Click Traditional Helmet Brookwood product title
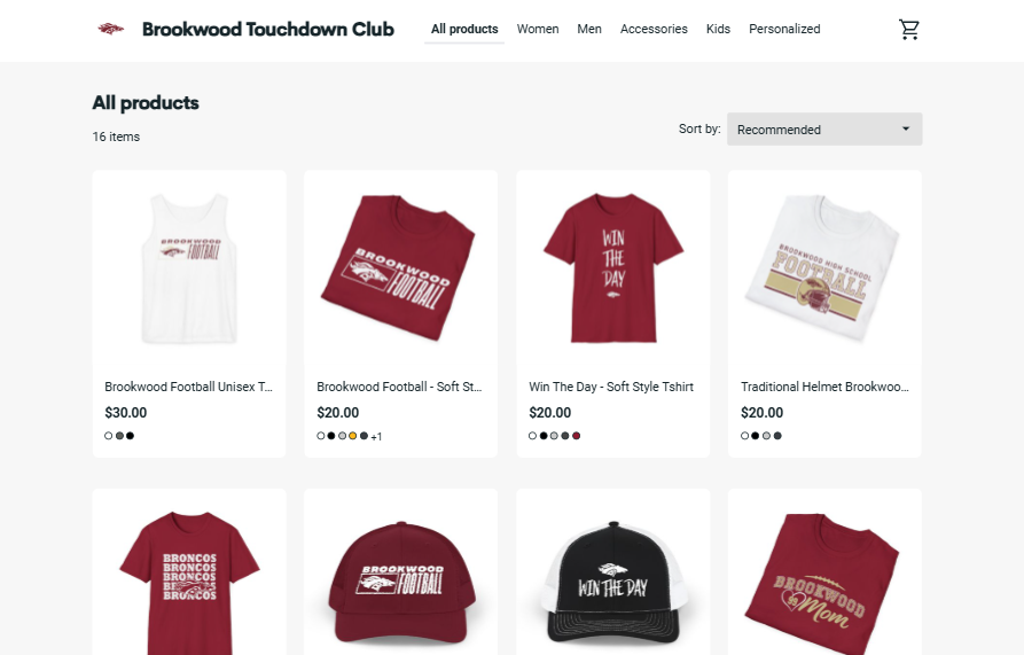Screen dimensions: 1024x655 (x=824, y=387)
